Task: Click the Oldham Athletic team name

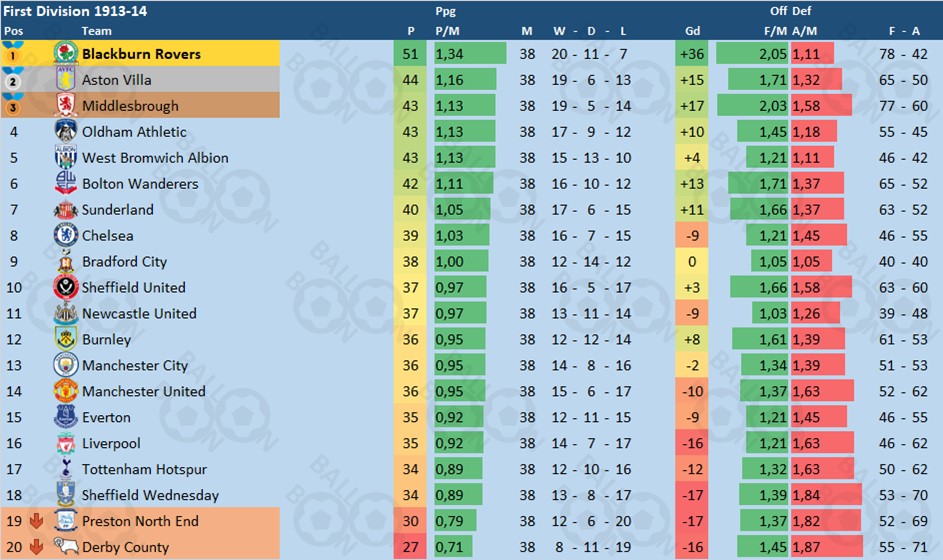Action: (x=134, y=132)
